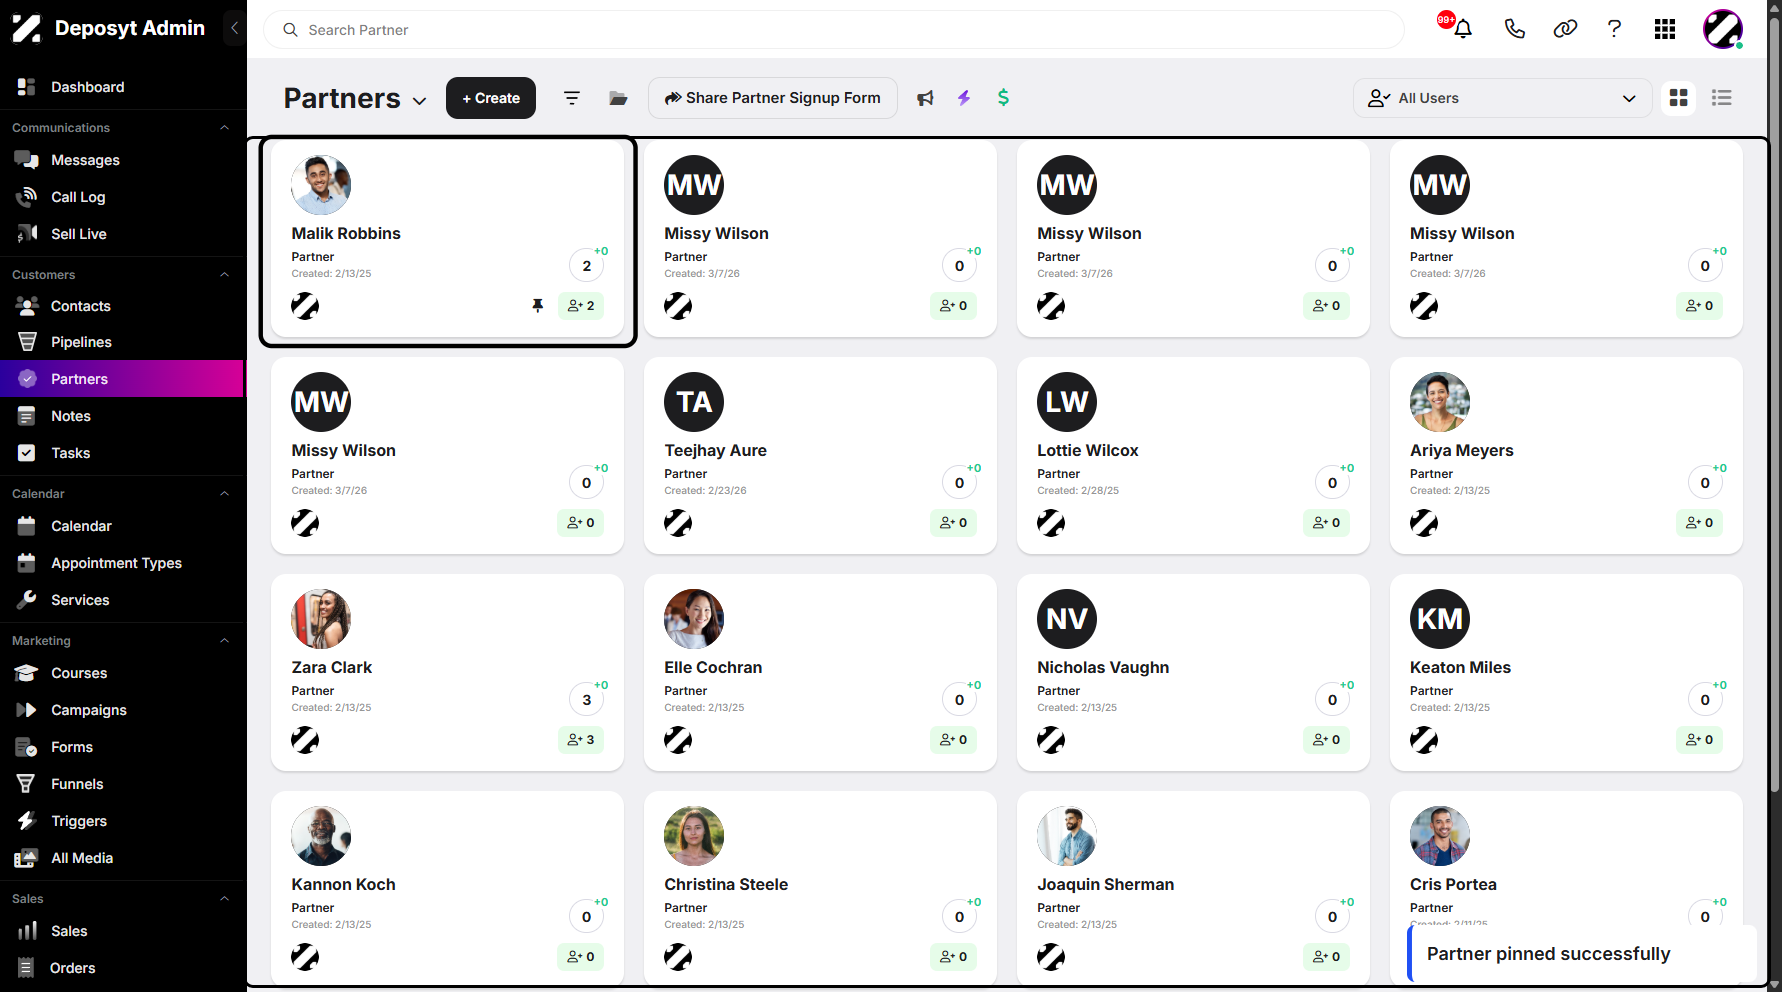Switch to list view

point(1722,98)
